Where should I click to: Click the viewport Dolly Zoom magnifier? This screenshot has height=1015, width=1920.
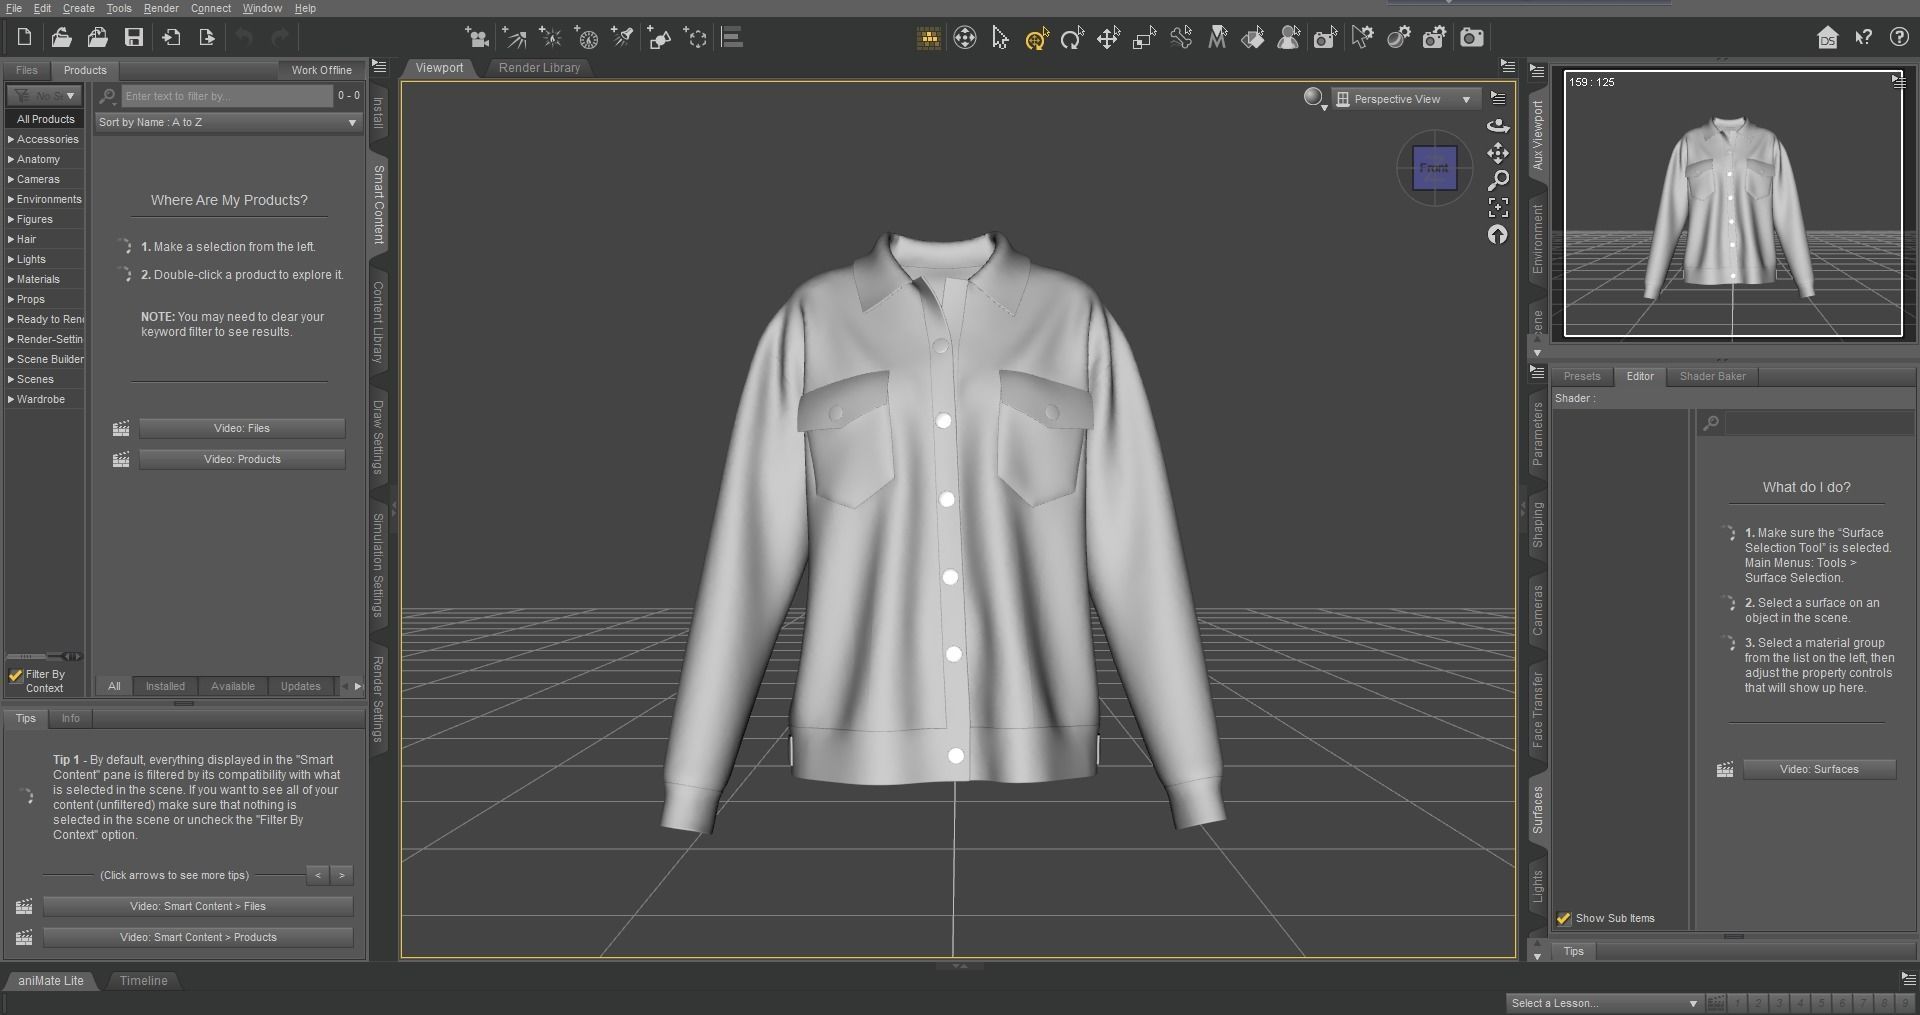pyautogui.click(x=1498, y=180)
